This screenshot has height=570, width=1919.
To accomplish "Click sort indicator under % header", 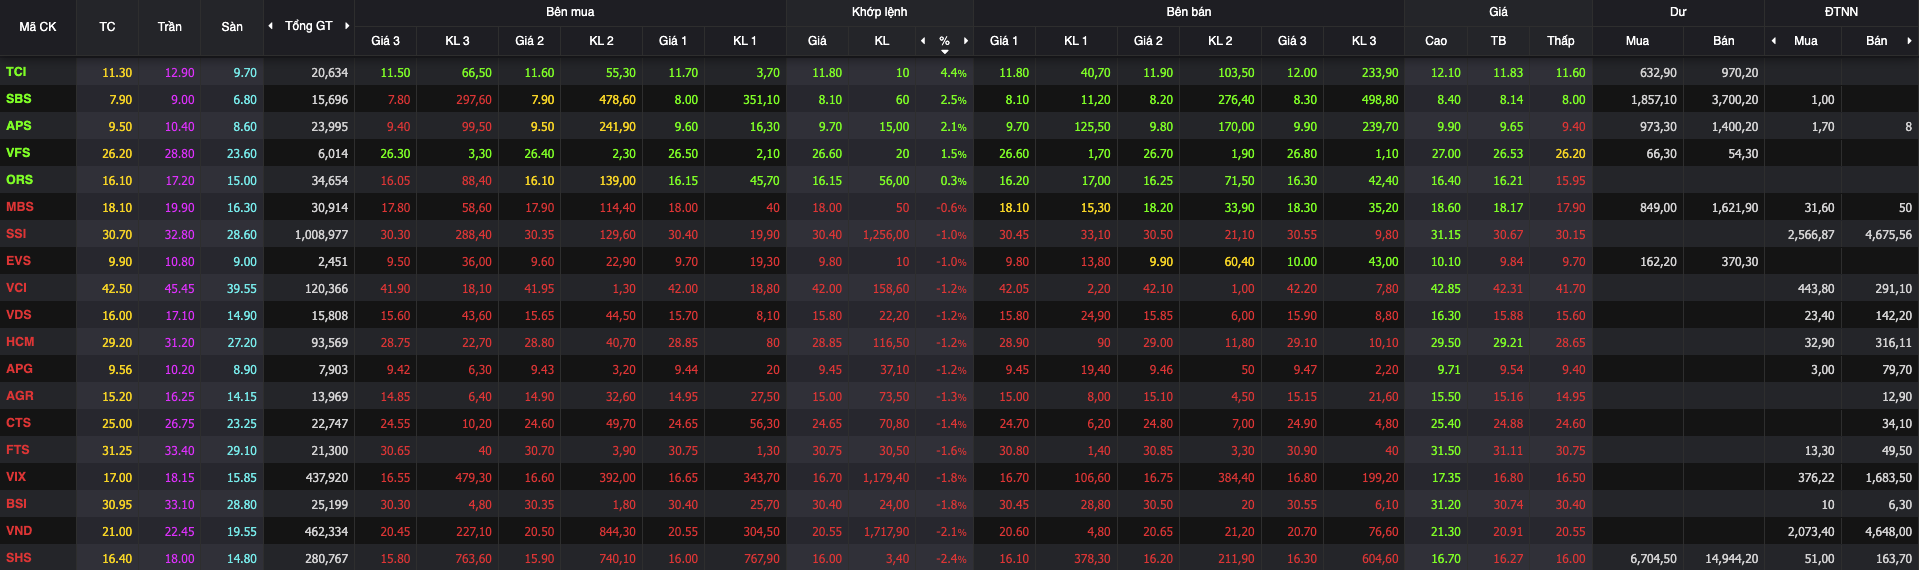I will click(x=944, y=51).
